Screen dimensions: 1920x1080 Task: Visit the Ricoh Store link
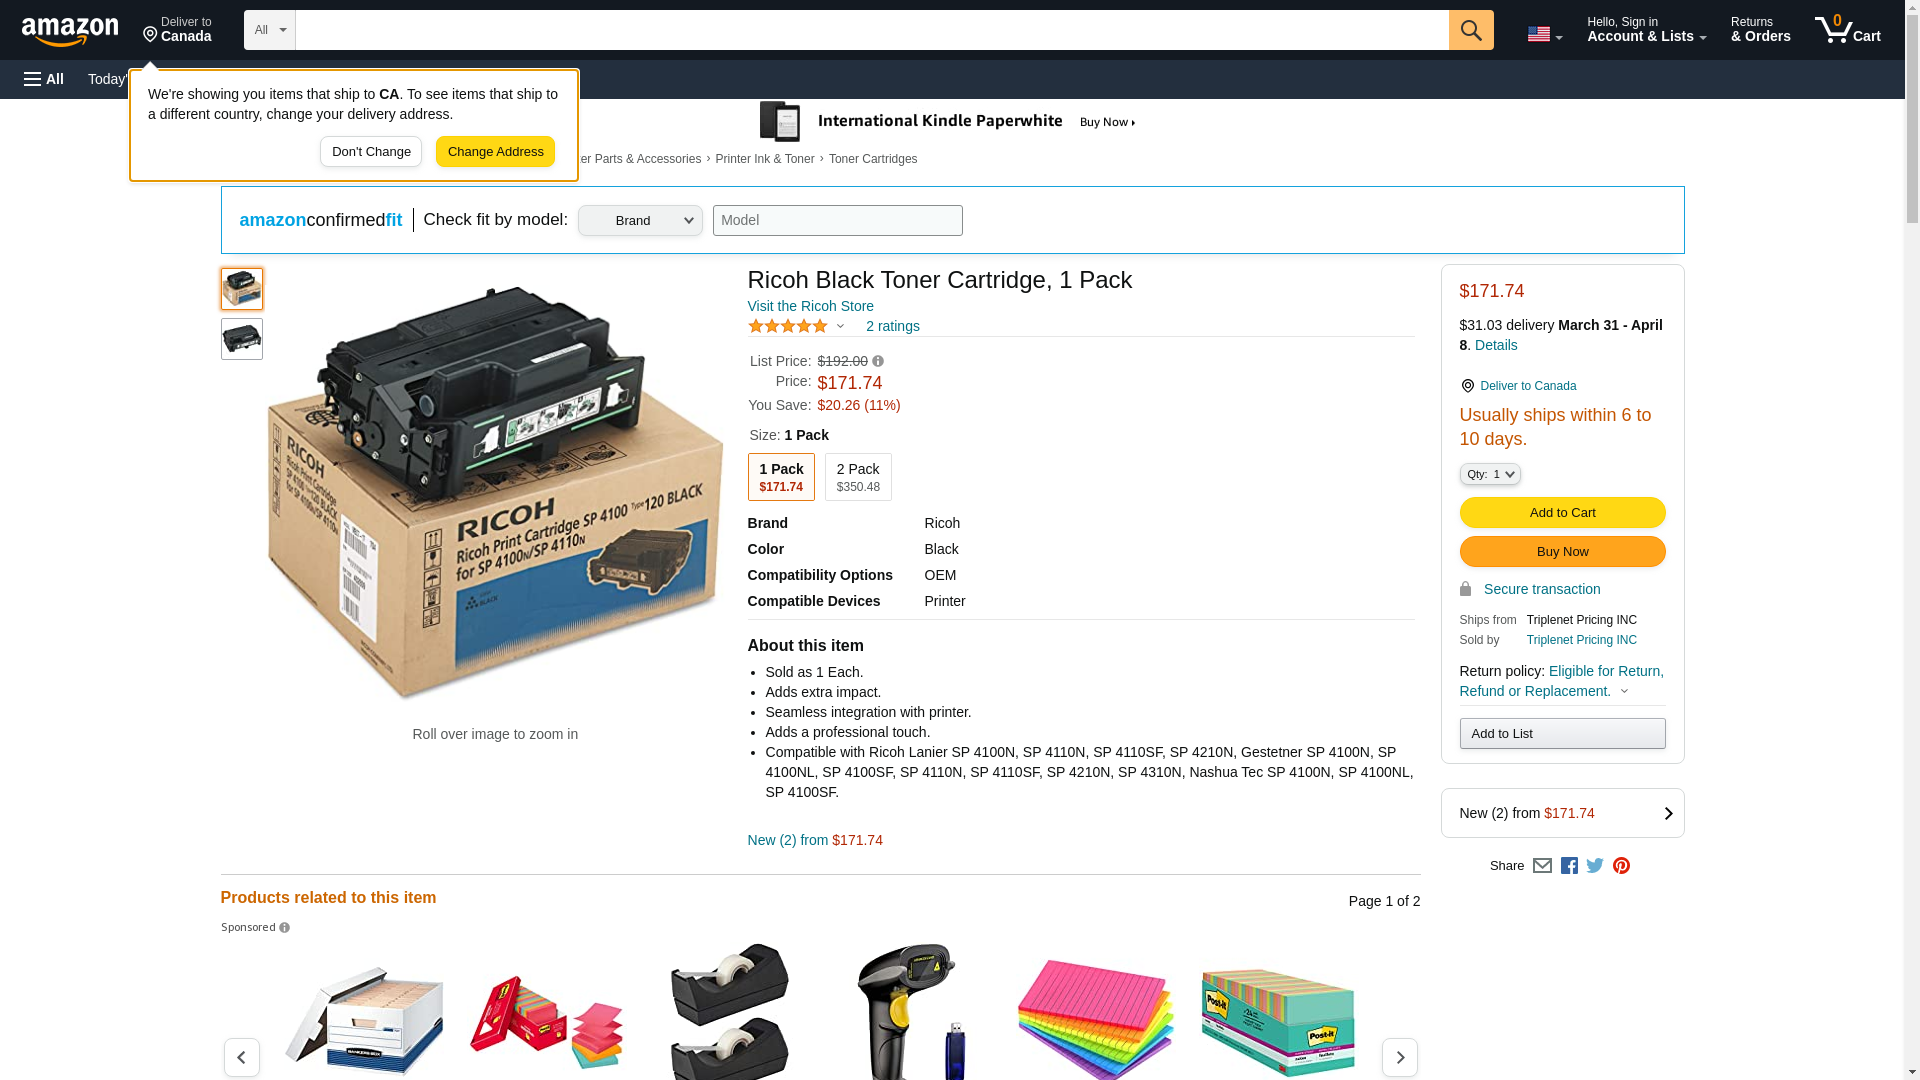[810, 306]
